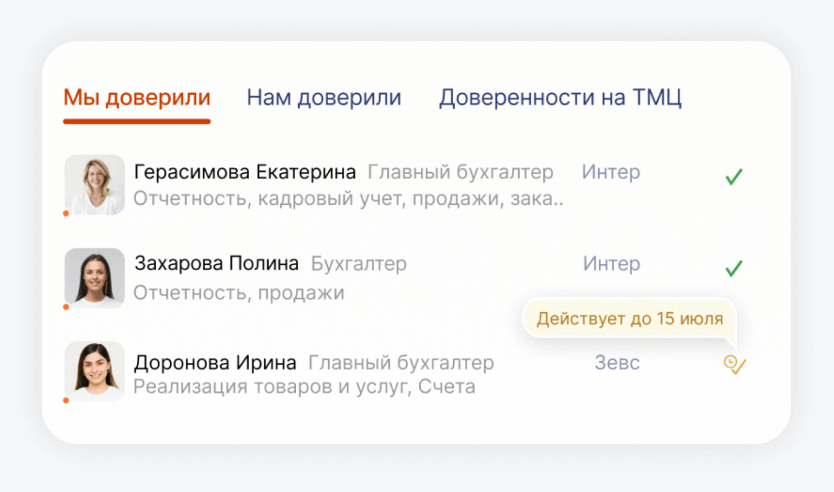Click the Зевс organization label

coord(617,362)
